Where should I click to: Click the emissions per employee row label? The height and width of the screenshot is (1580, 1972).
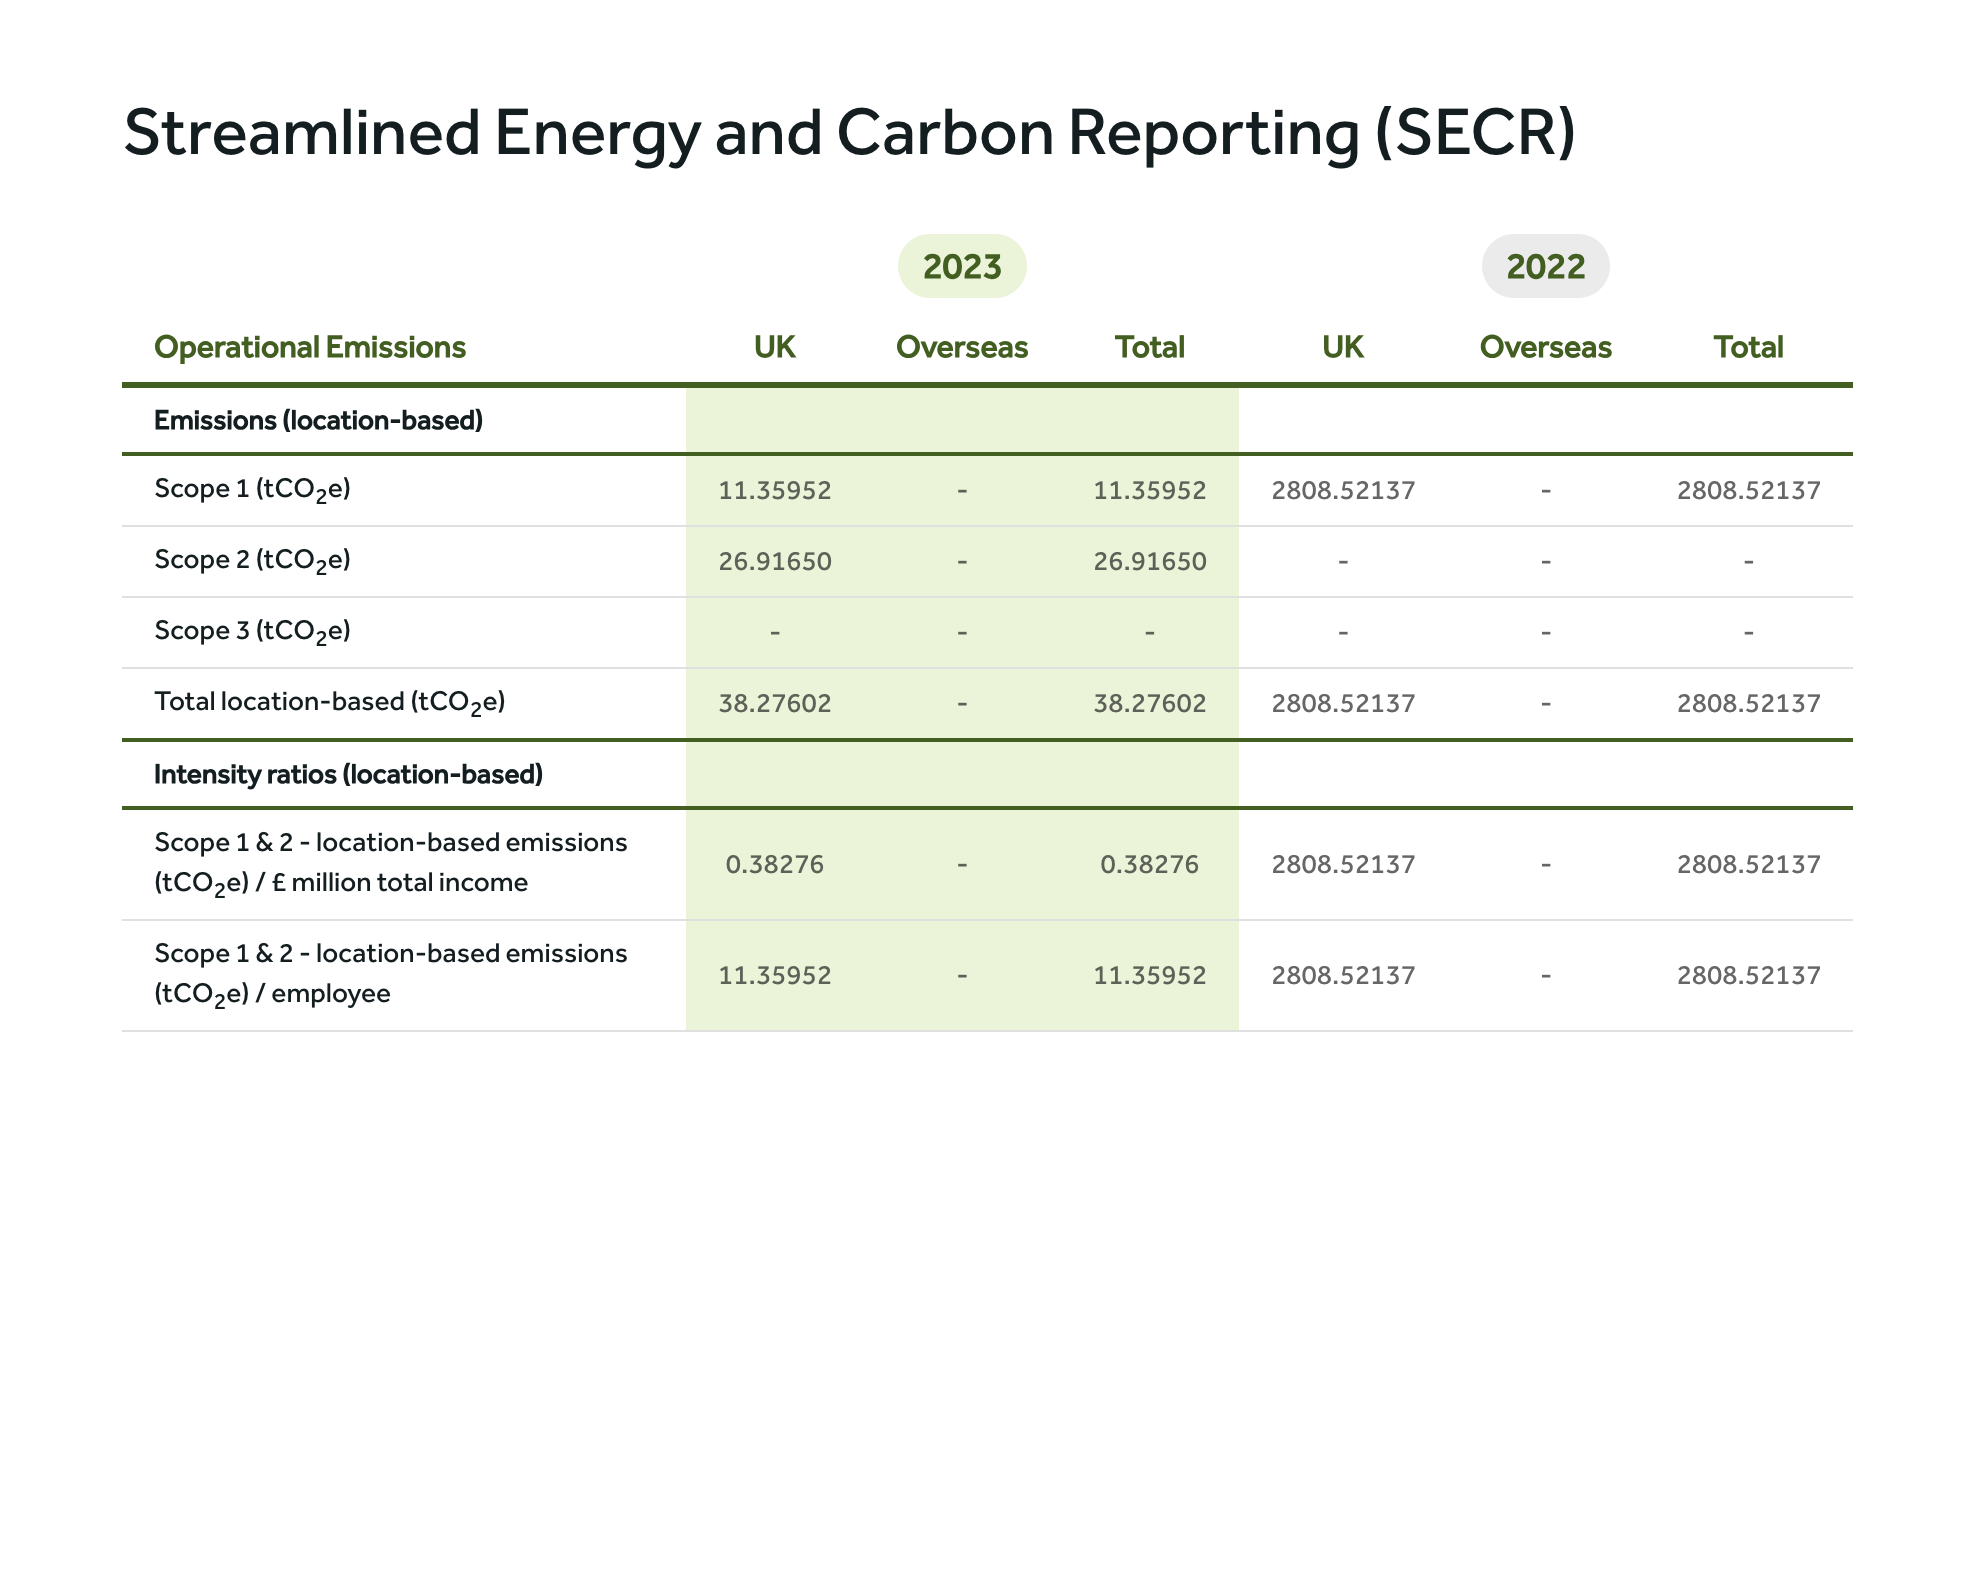click(x=391, y=975)
